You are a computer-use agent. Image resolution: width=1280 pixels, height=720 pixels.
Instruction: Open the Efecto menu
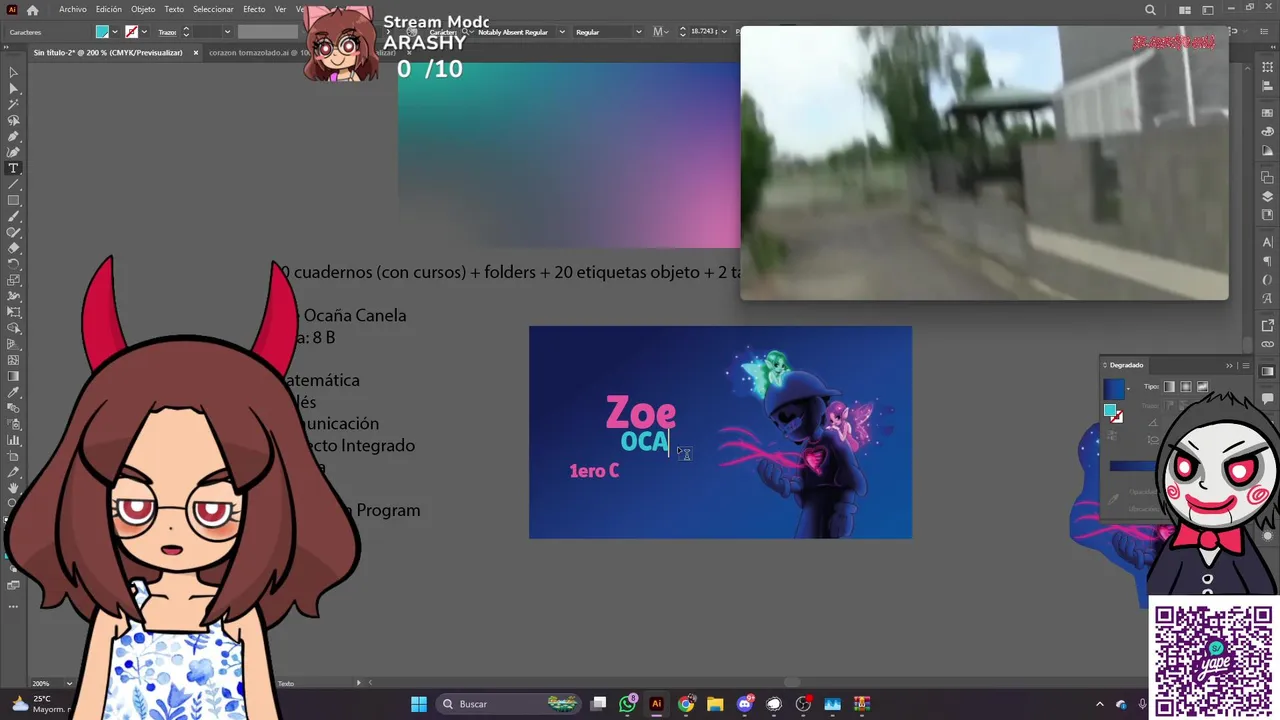[x=254, y=9]
